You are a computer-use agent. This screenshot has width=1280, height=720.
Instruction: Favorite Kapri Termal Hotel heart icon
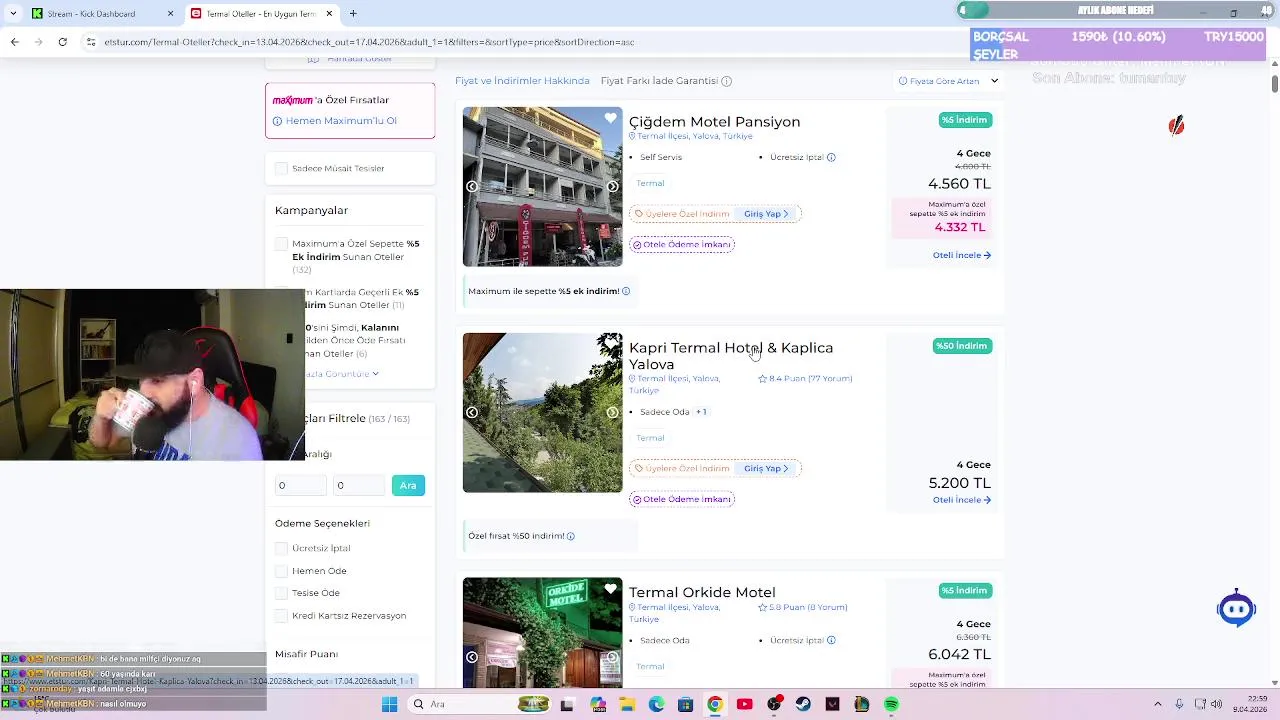610,344
